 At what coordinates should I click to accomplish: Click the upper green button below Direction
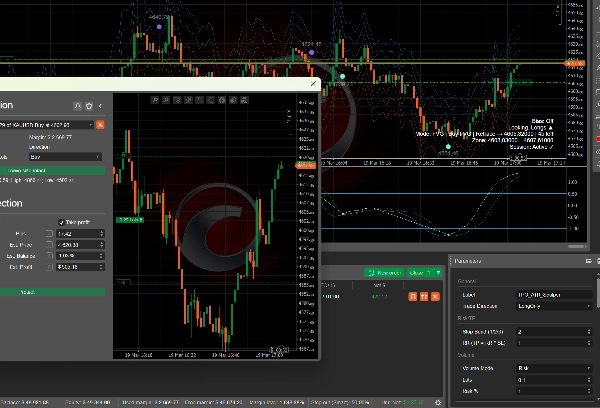coord(52,171)
